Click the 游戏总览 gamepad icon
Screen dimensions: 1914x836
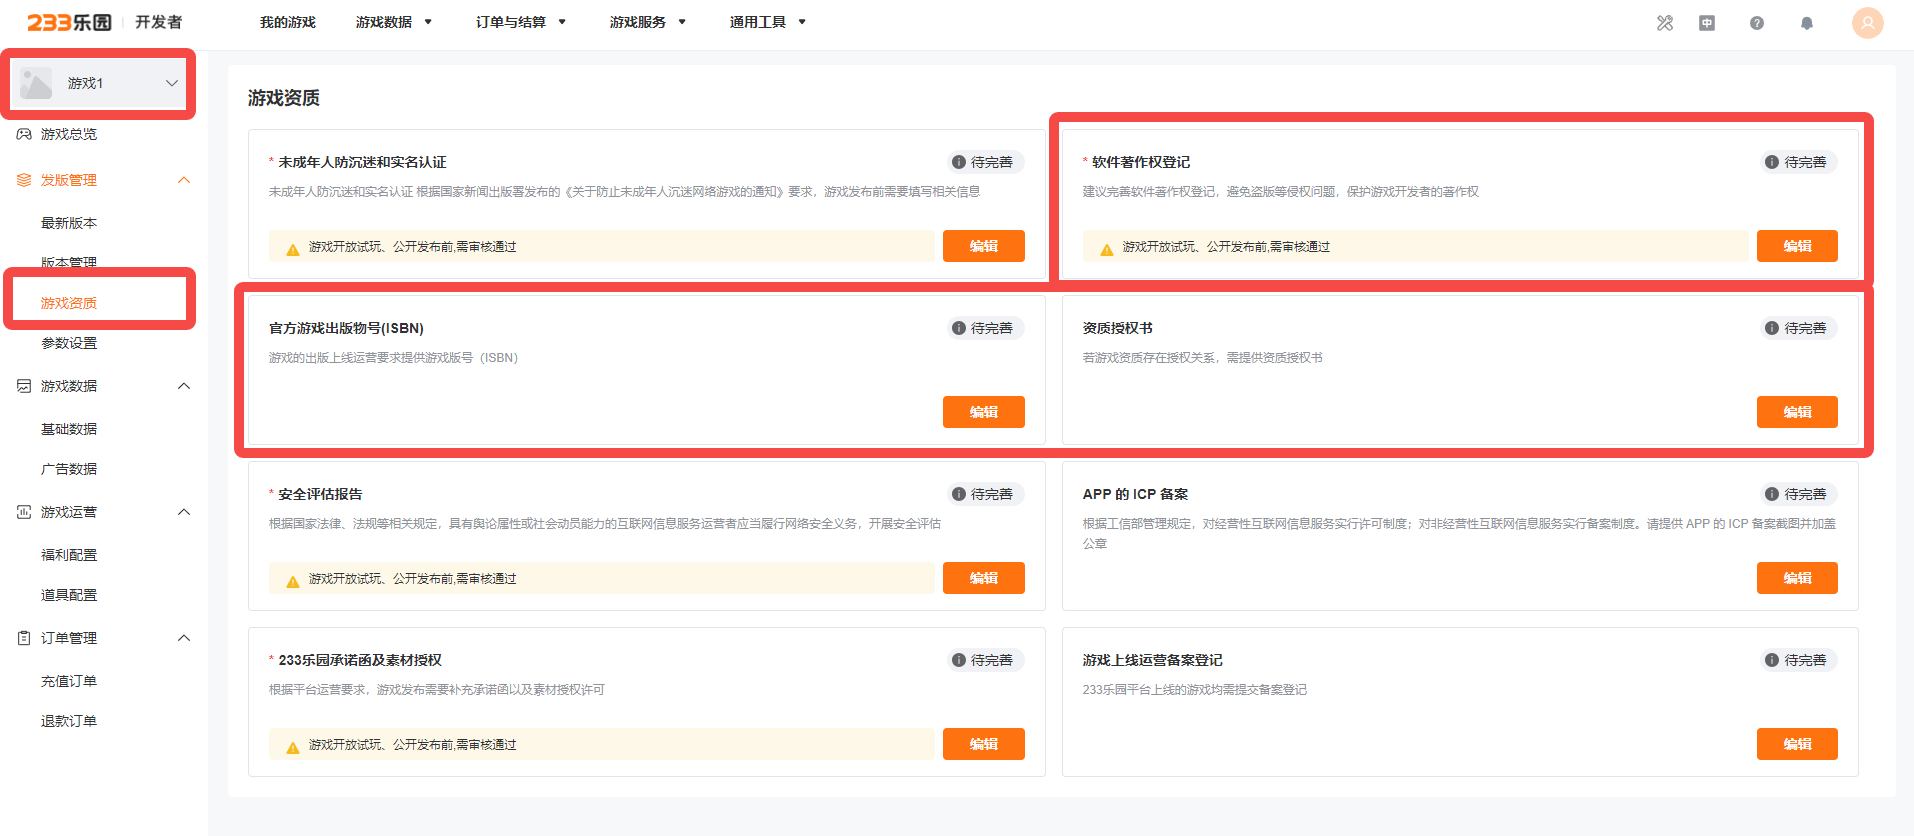point(24,134)
